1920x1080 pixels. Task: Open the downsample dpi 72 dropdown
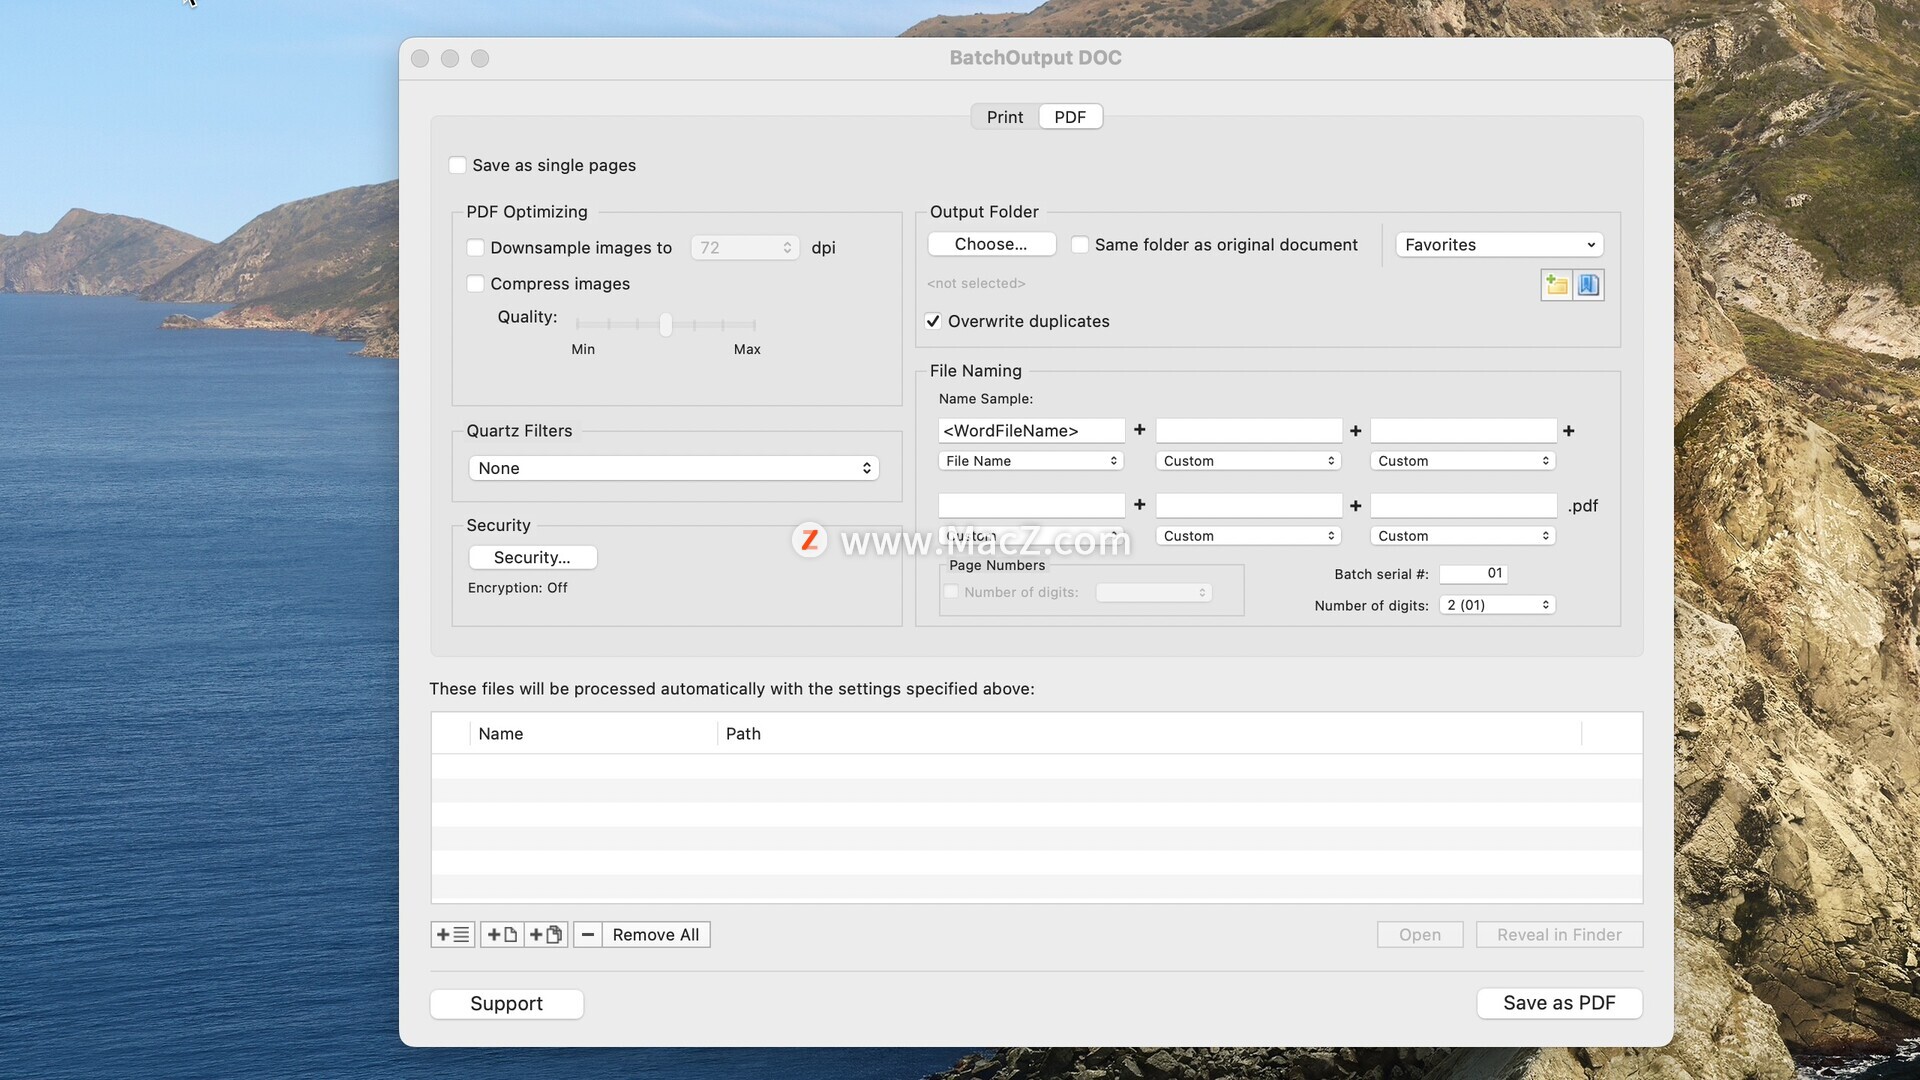[x=745, y=248]
